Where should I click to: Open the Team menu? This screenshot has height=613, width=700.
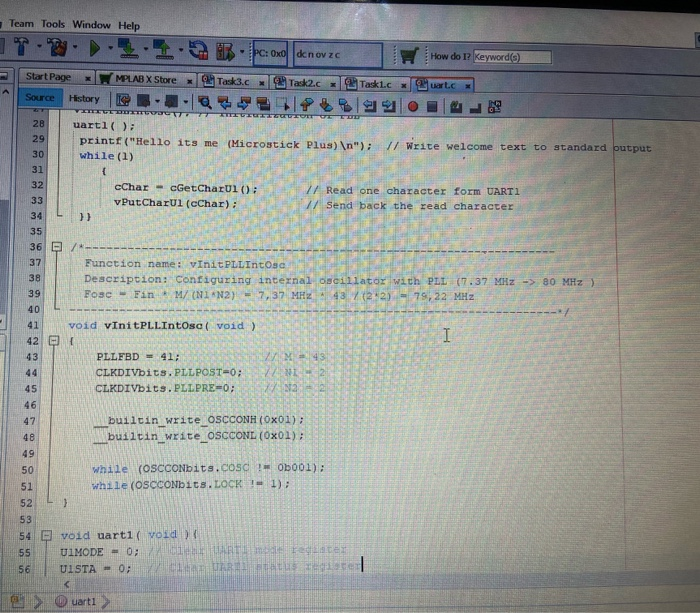pos(21,24)
